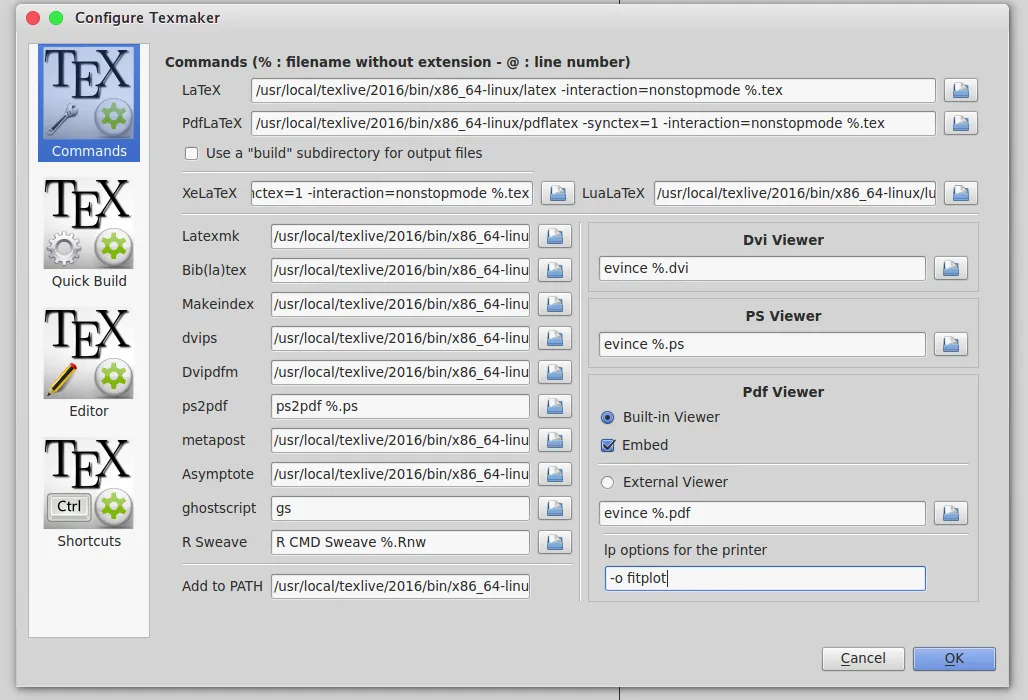
Task: Enable the "build" subdirectory option
Action: (191, 153)
